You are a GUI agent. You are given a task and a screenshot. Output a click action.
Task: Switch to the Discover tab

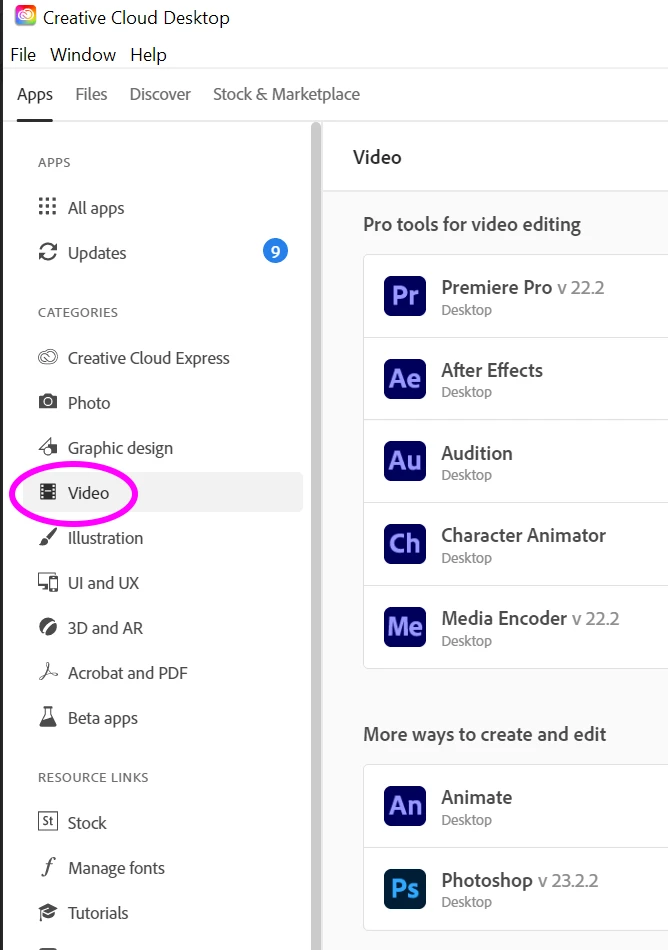[x=160, y=95]
